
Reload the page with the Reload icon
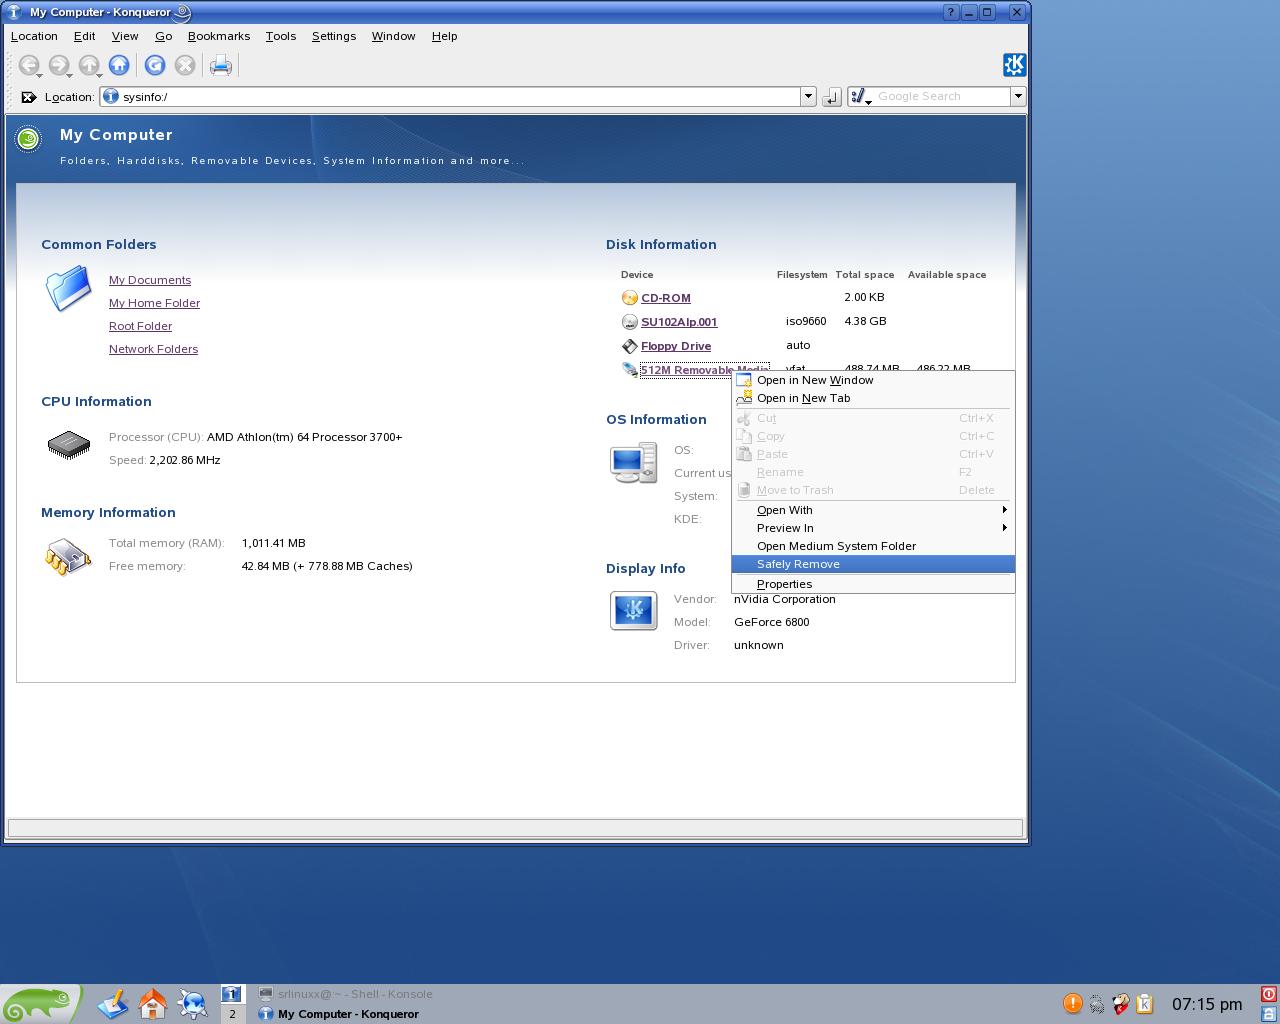(155, 66)
